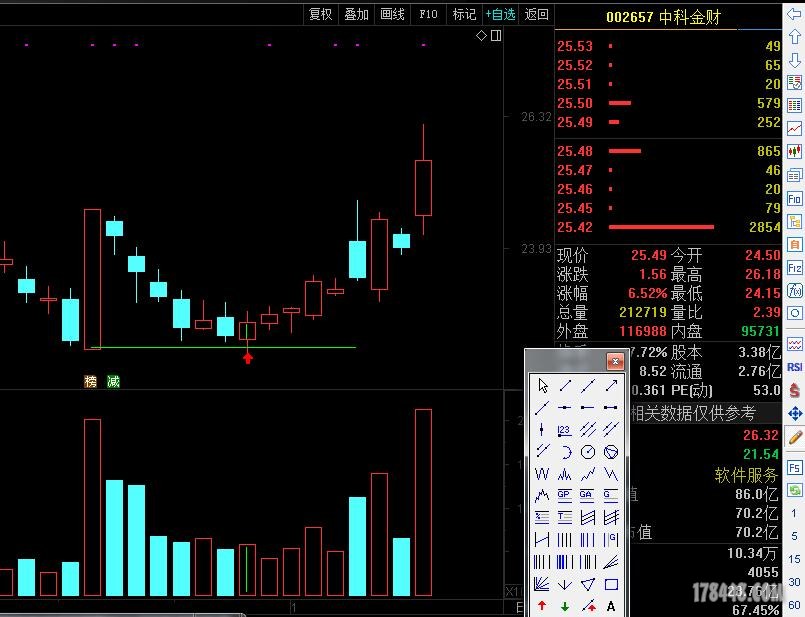Click the RSI indicator sidebar icon

[794, 367]
